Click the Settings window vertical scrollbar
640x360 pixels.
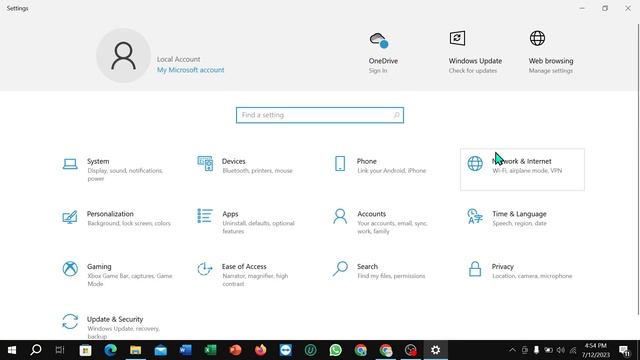click(x=638, y=169)
